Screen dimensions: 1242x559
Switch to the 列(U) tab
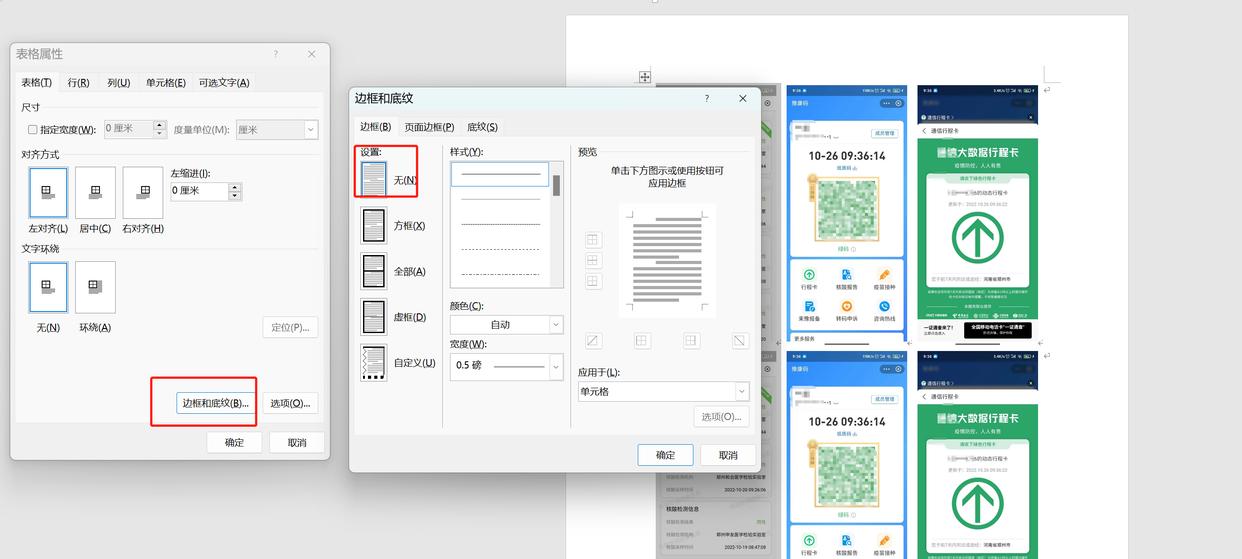(x=119, y=82)
